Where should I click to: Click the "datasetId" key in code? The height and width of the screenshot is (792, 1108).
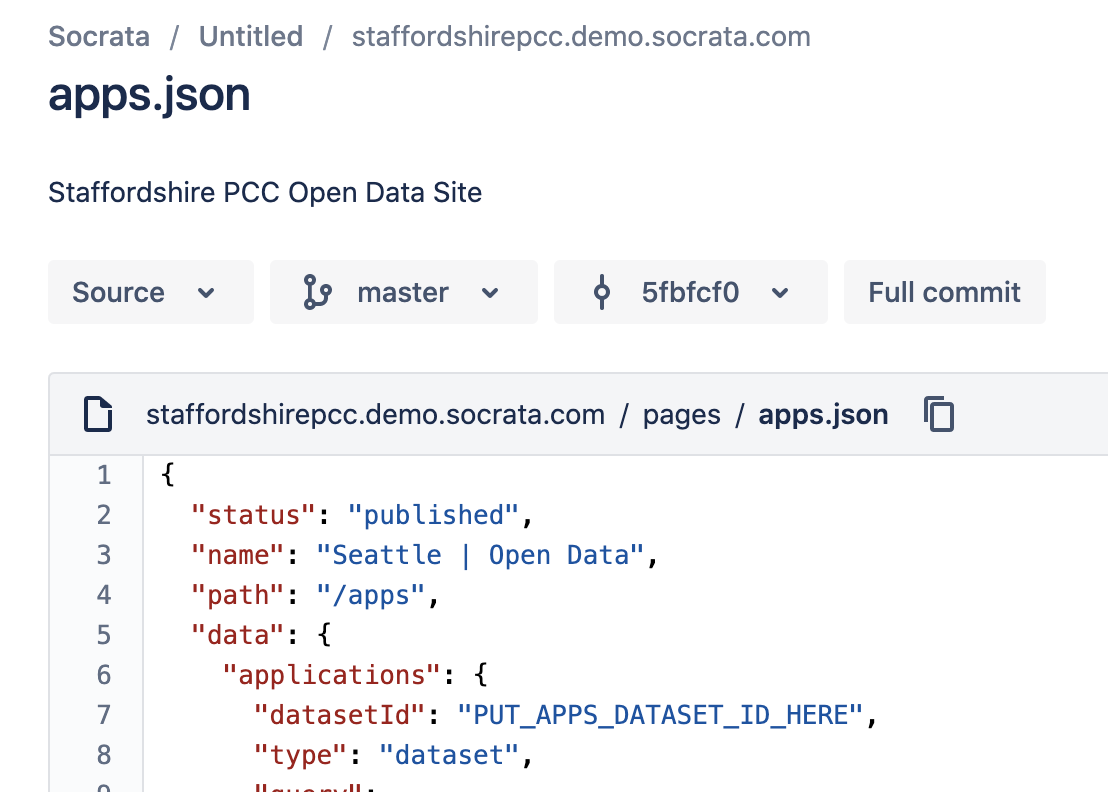tap(339, 715)
